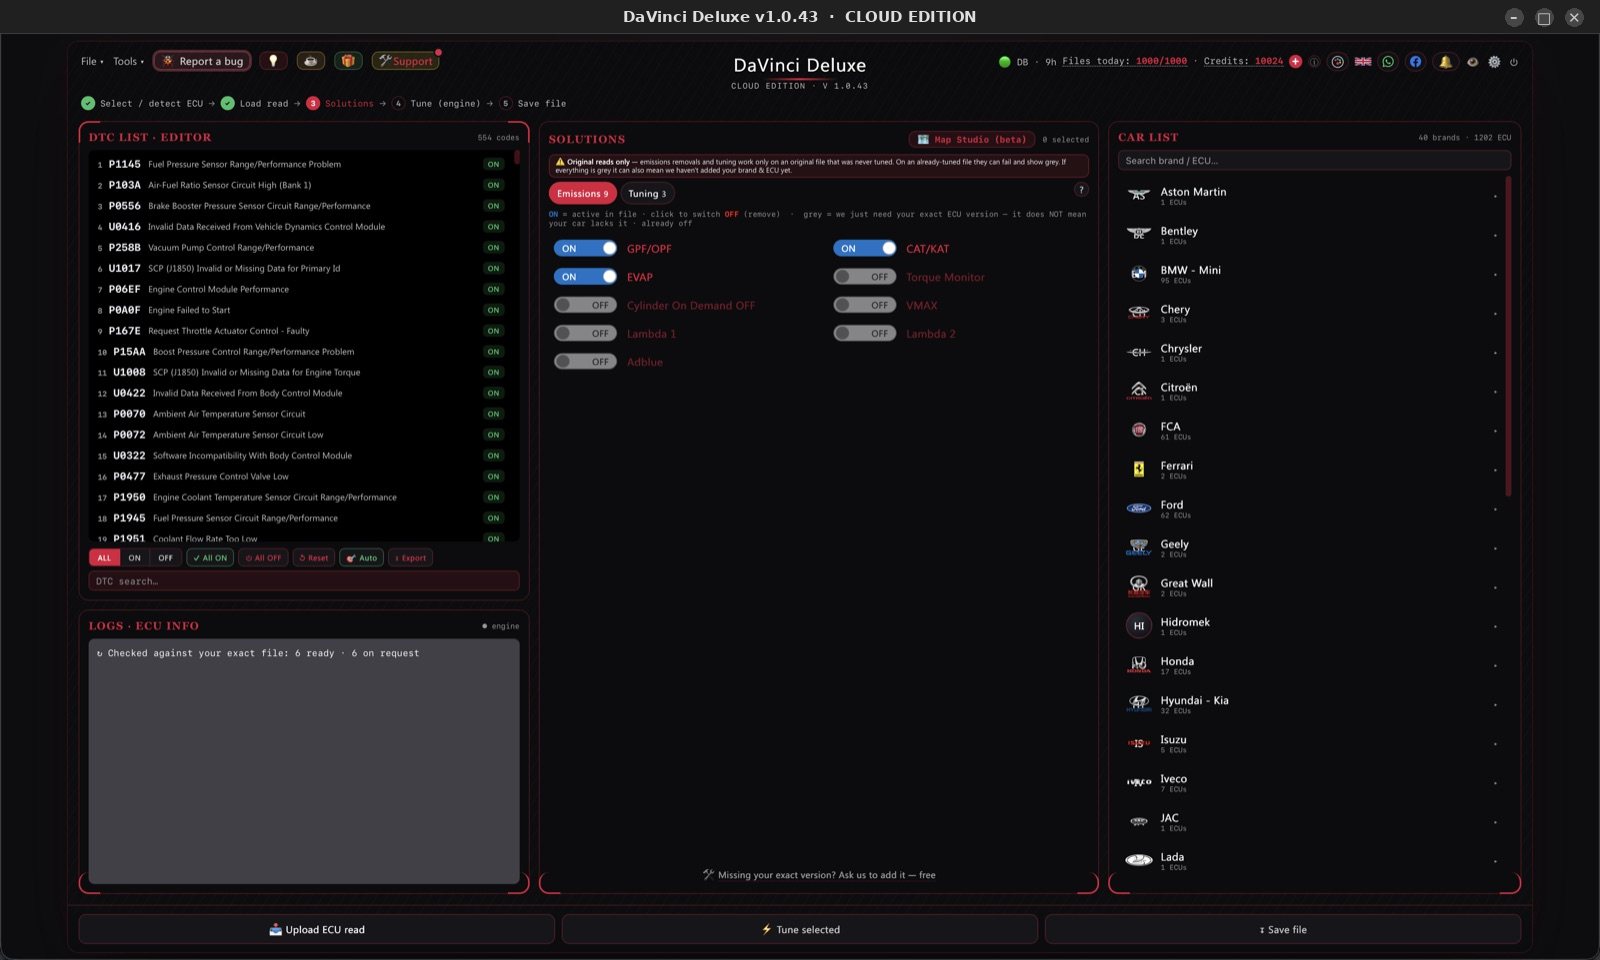
Task: Click the info icon beside credits
Action: (1314, 62)
